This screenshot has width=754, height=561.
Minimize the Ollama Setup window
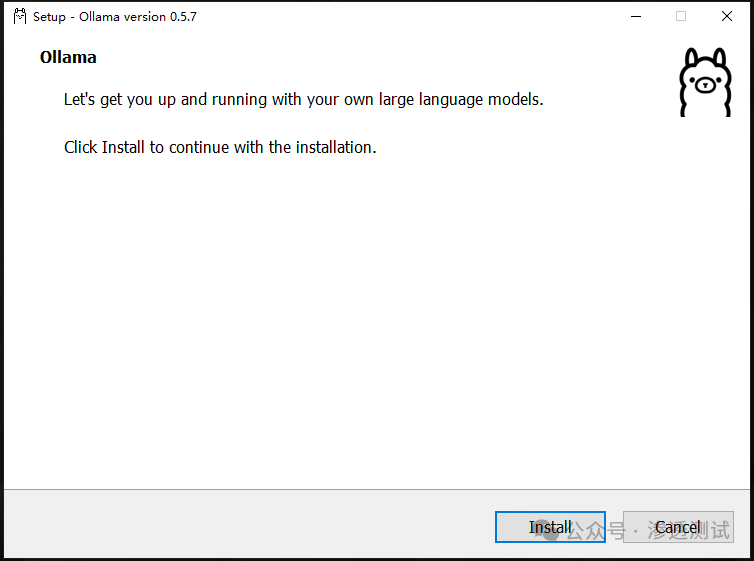(636, 16)
